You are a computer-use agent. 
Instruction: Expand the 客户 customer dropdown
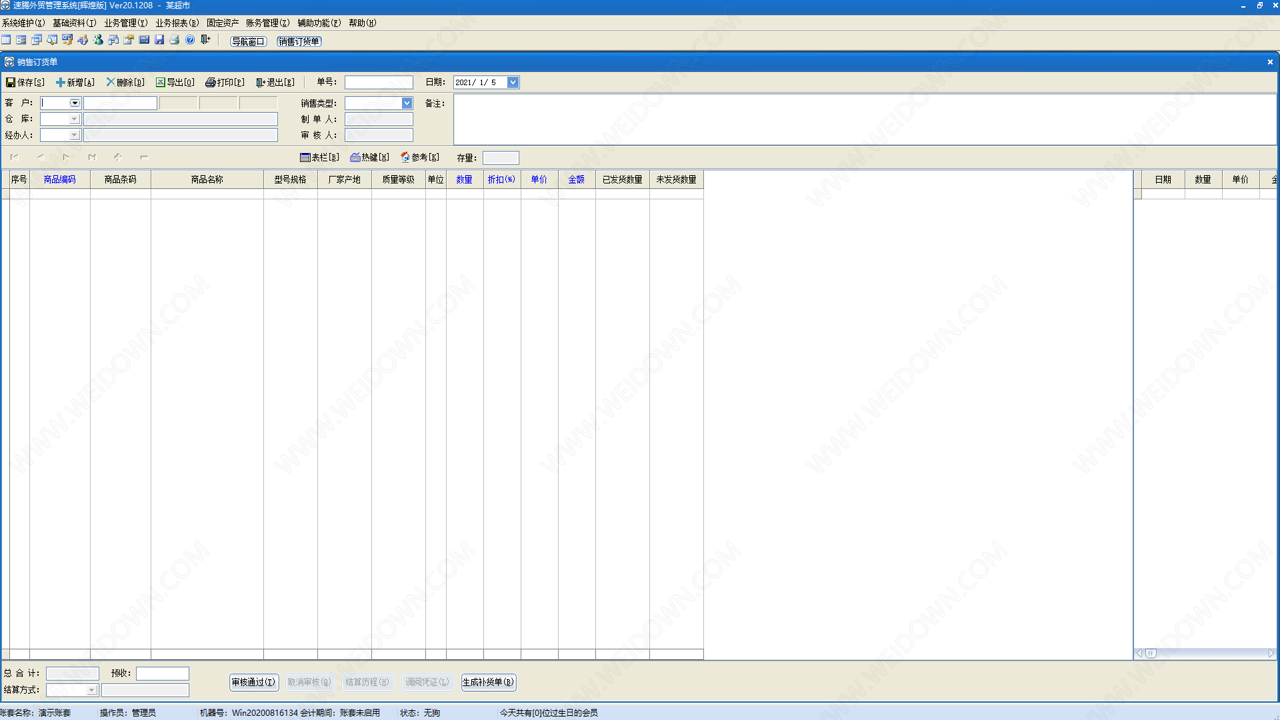(74, 103)
